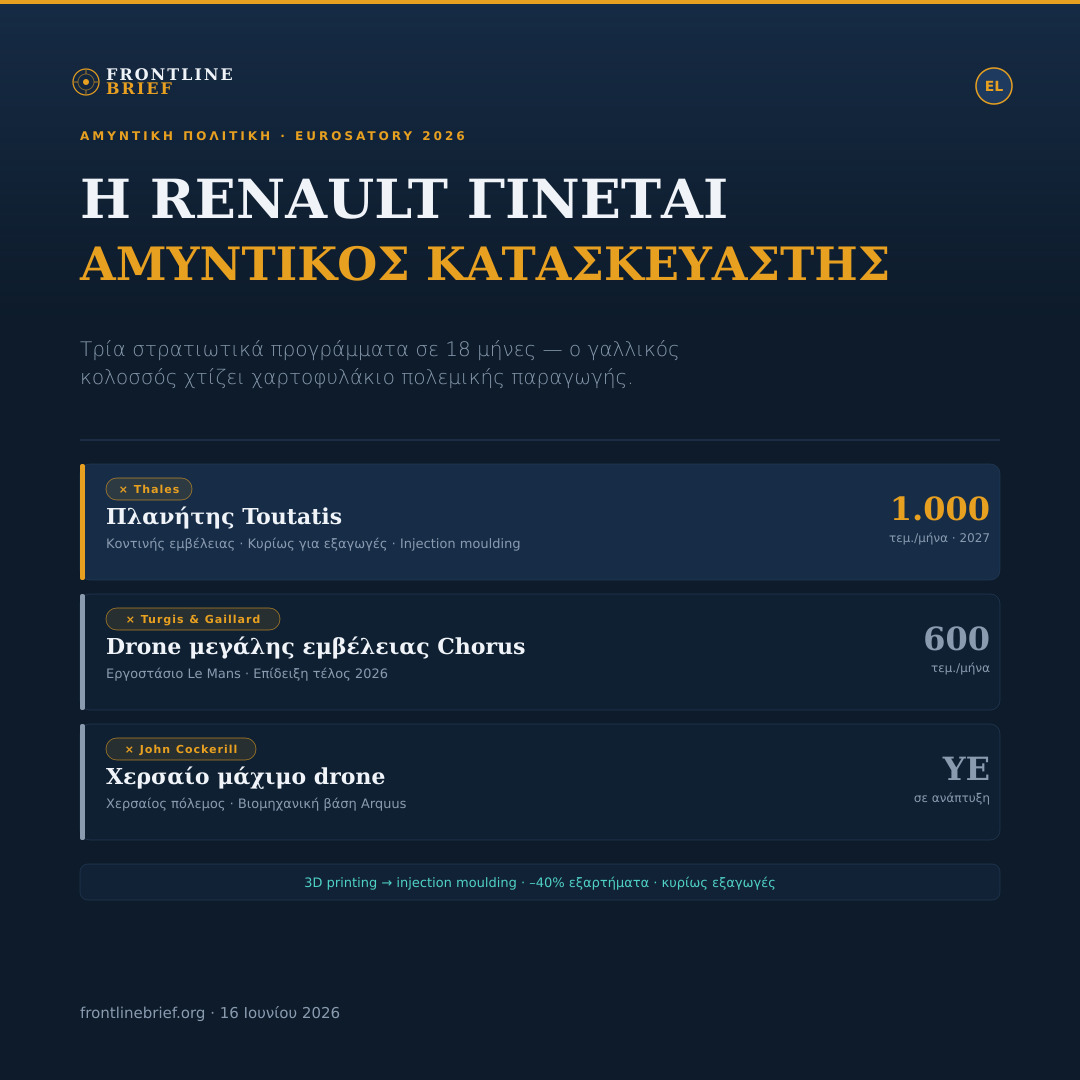
Task: Click the × Thales partner tag
Action: [x=149, y=489]
